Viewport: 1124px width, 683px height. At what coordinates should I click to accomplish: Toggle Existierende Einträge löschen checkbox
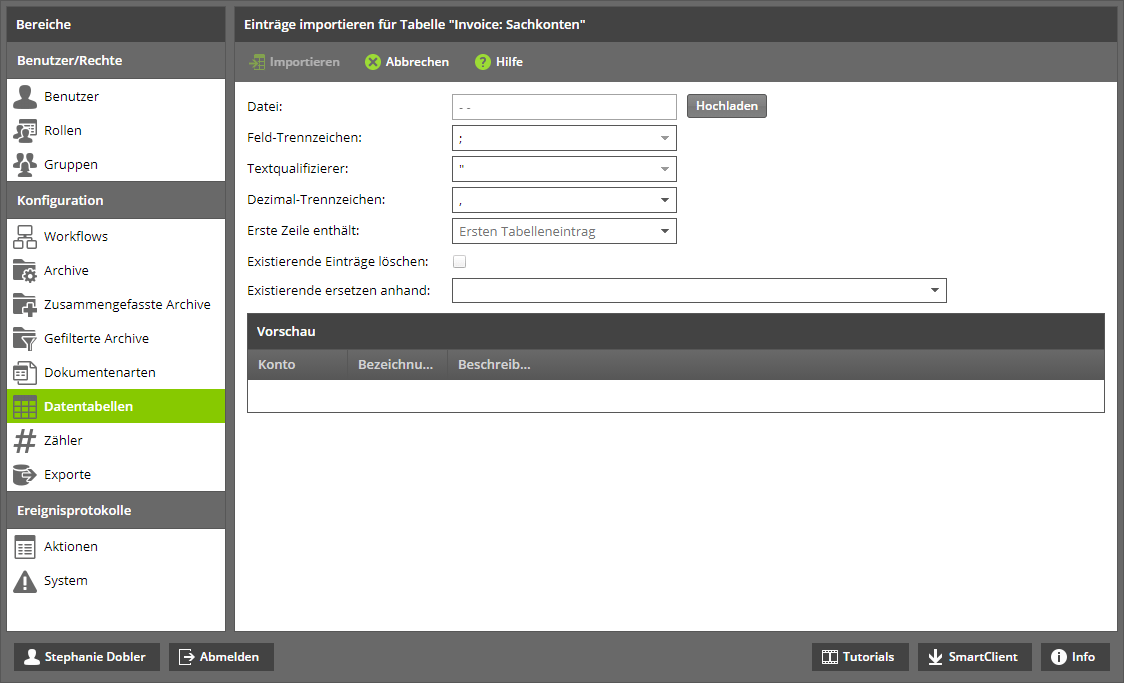(459, 262)
